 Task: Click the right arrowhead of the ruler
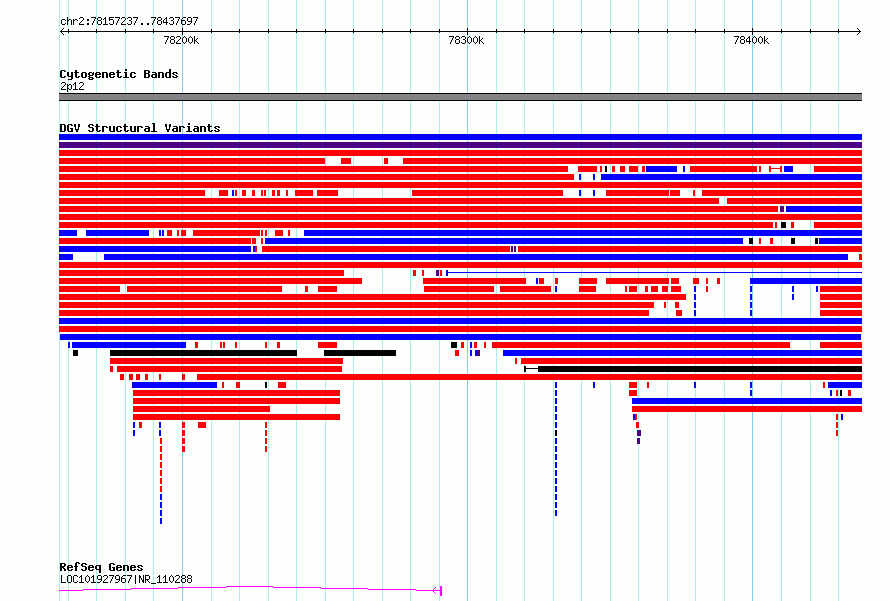pyautogui.click(x=858, y=31)
